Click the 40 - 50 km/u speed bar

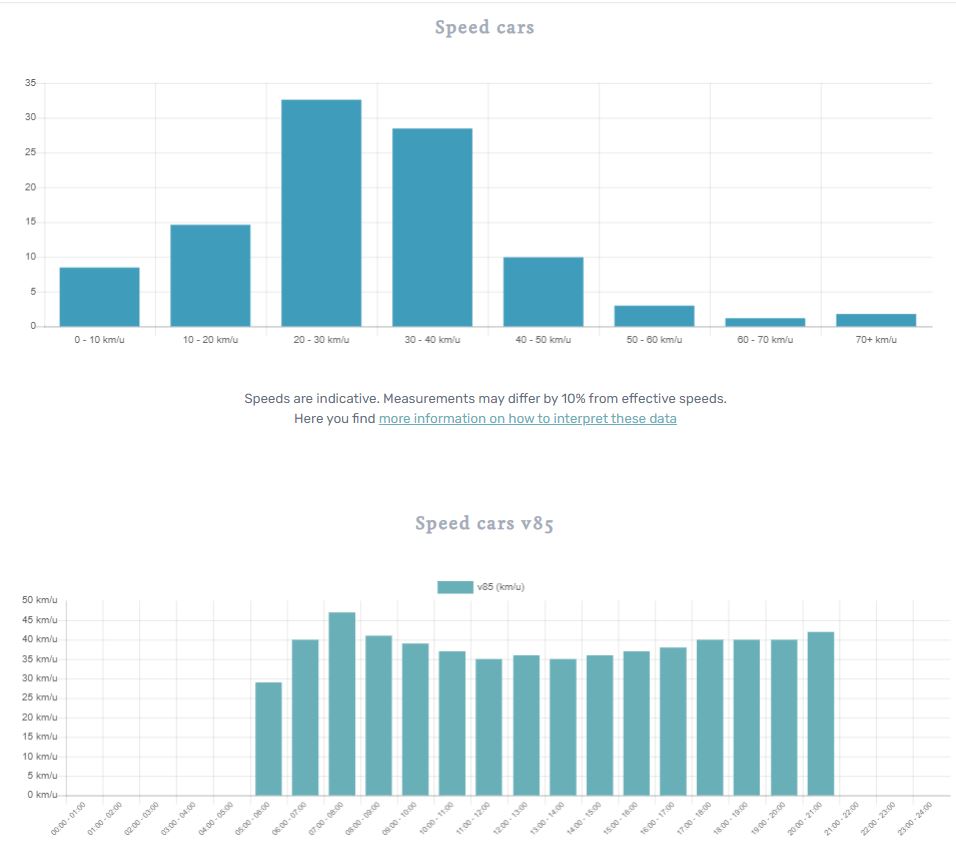point(543,292)
